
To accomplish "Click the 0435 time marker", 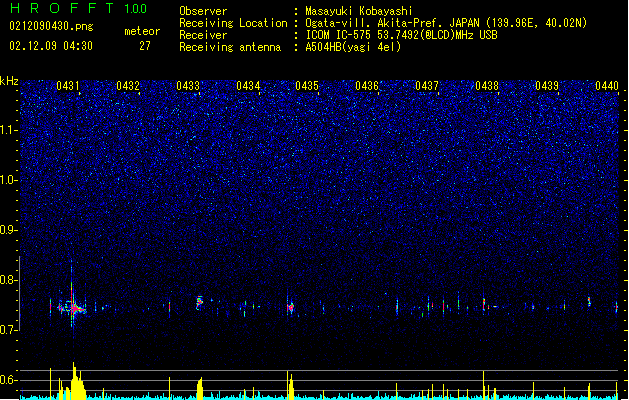I will [x=307, y=86].
